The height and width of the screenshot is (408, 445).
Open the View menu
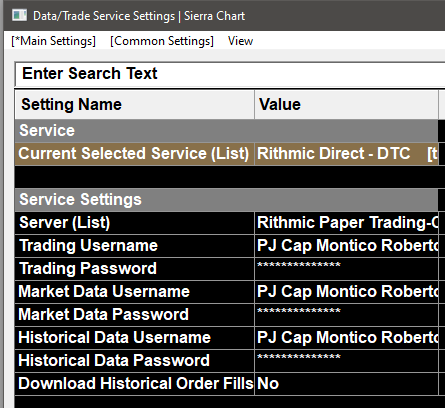(x=240, y=41)
